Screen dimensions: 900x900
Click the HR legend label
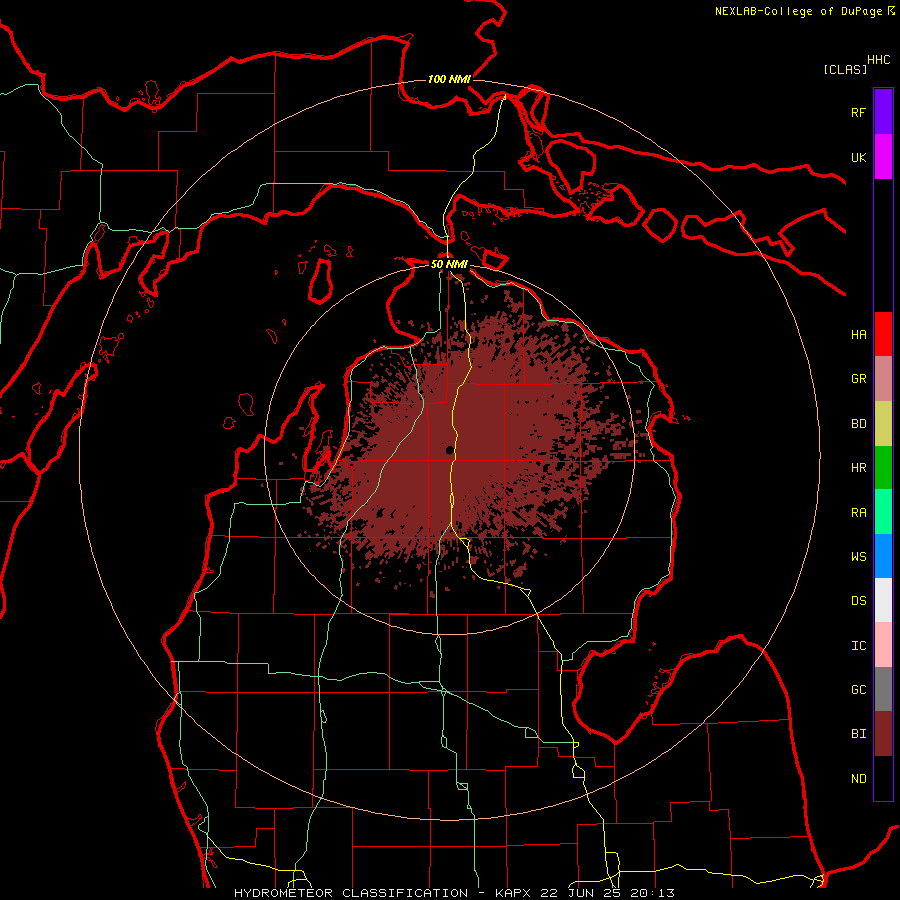[x=859, y=468]
